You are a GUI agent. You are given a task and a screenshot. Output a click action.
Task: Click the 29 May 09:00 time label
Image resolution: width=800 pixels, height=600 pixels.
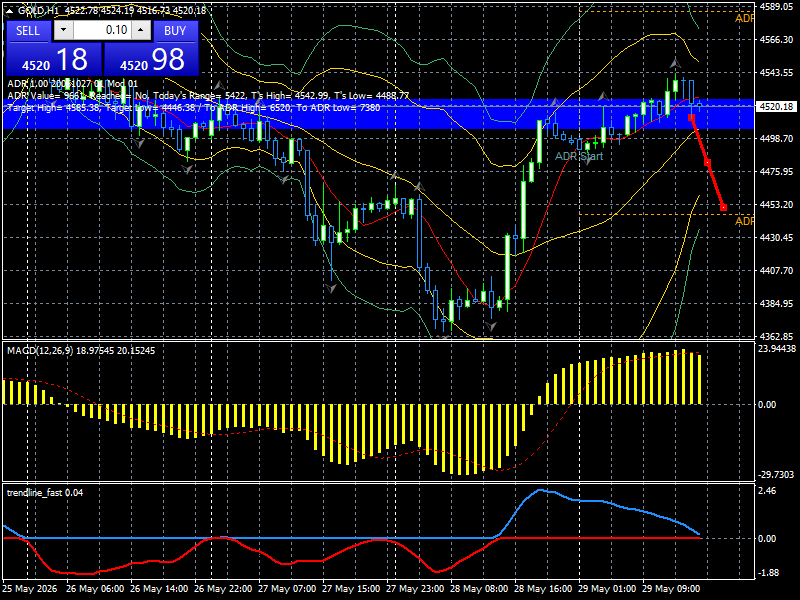pyautogui.click(x=671, y=589)
